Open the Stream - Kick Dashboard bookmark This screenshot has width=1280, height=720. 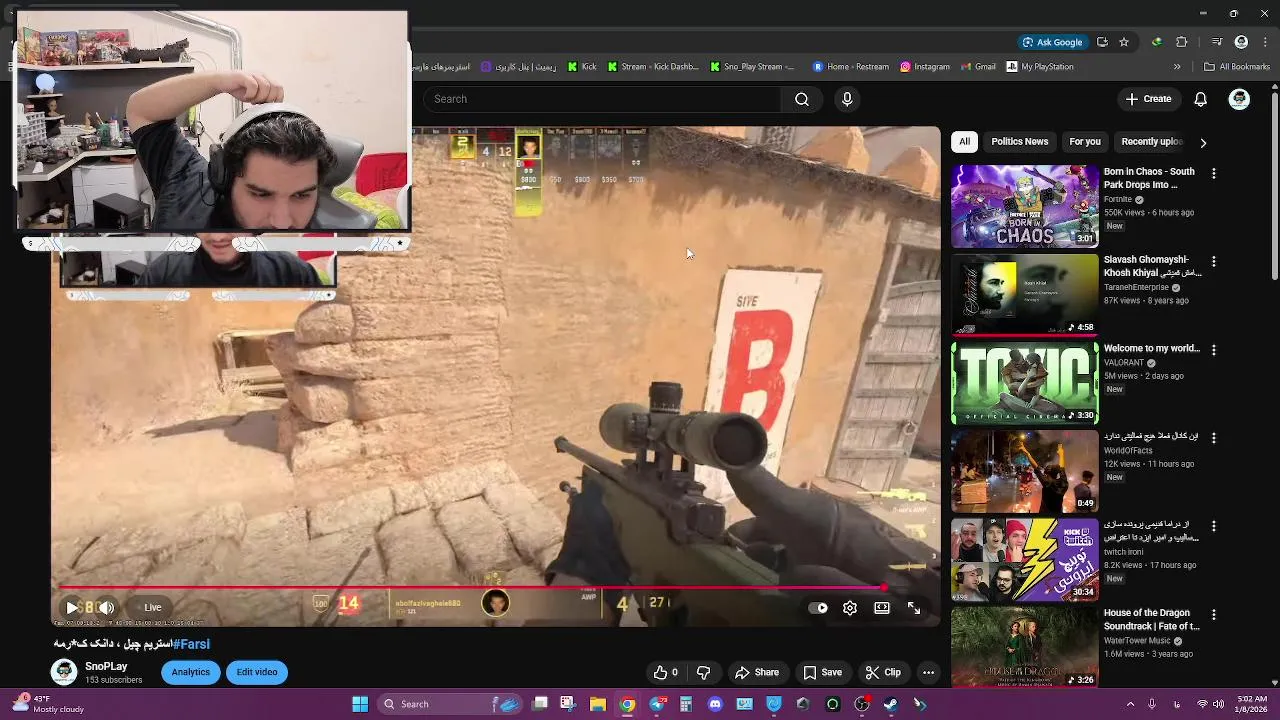click(x=653, y=67)
